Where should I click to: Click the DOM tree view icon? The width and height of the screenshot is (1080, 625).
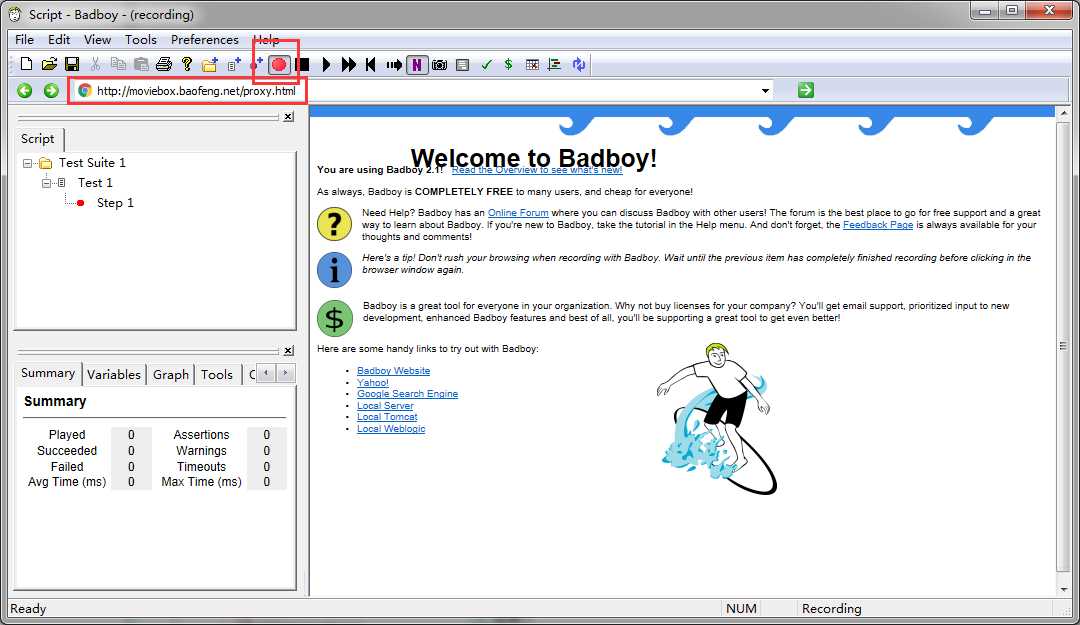click(554, 65)
